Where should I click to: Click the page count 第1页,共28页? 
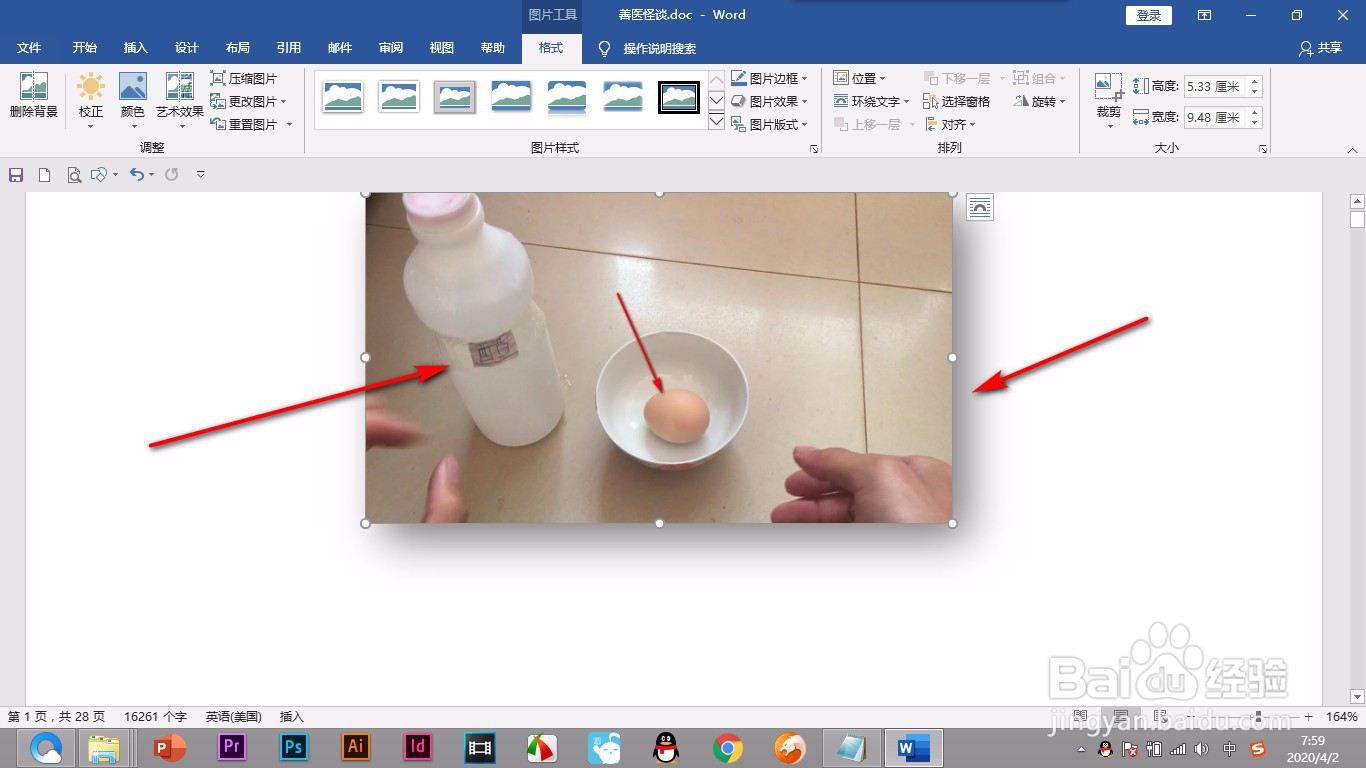click(x=56, y=717)
